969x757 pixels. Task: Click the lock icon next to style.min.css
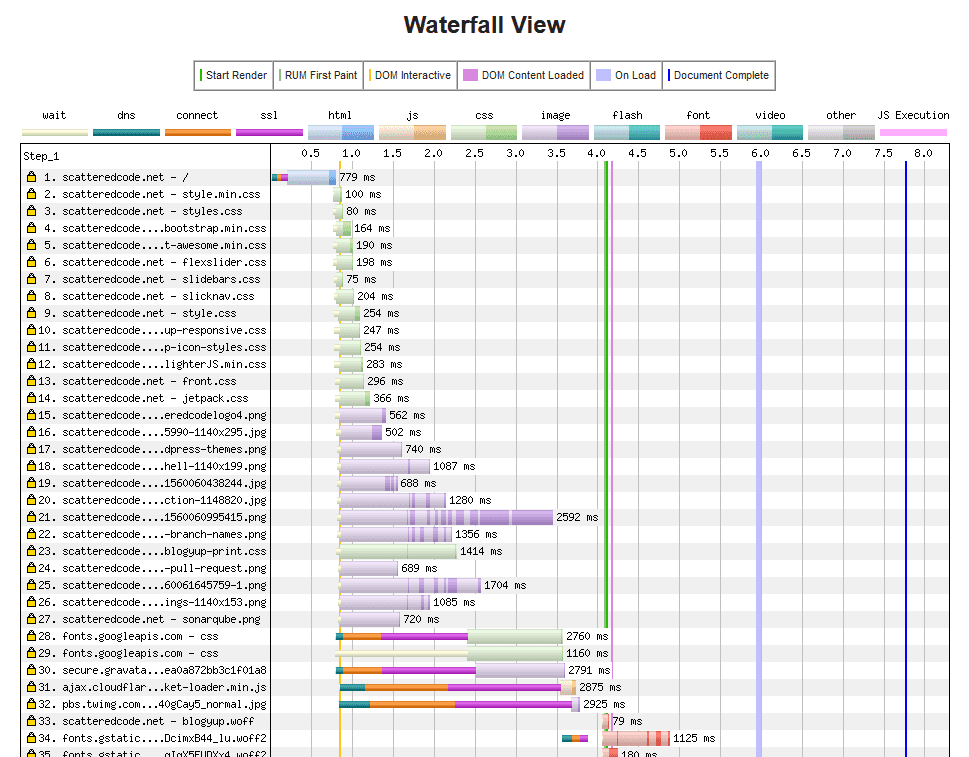click(30, 194)
